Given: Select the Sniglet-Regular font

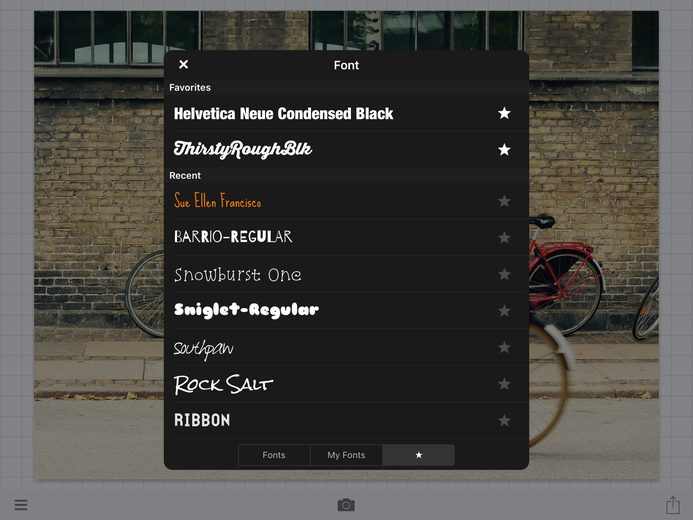Looking at the screenshot, I should click(346, 311).
